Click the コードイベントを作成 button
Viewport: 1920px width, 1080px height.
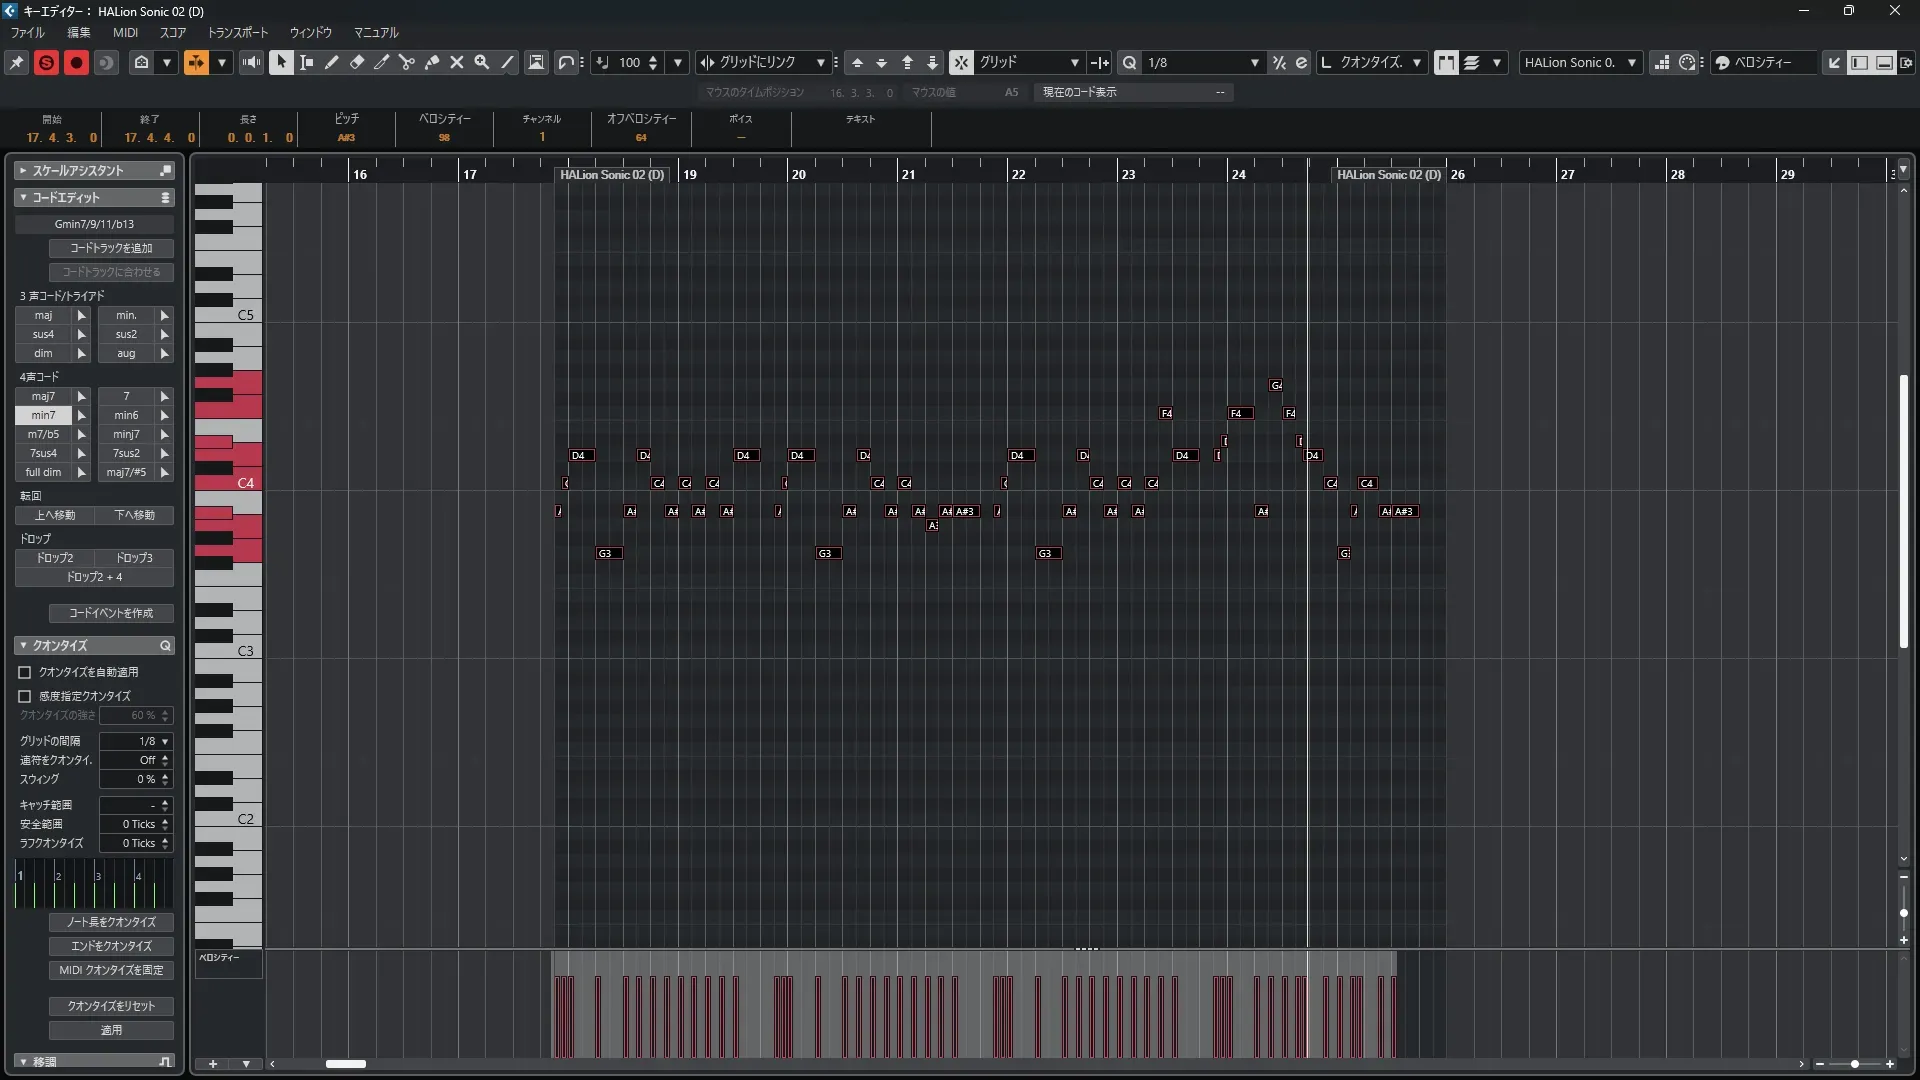111,613
